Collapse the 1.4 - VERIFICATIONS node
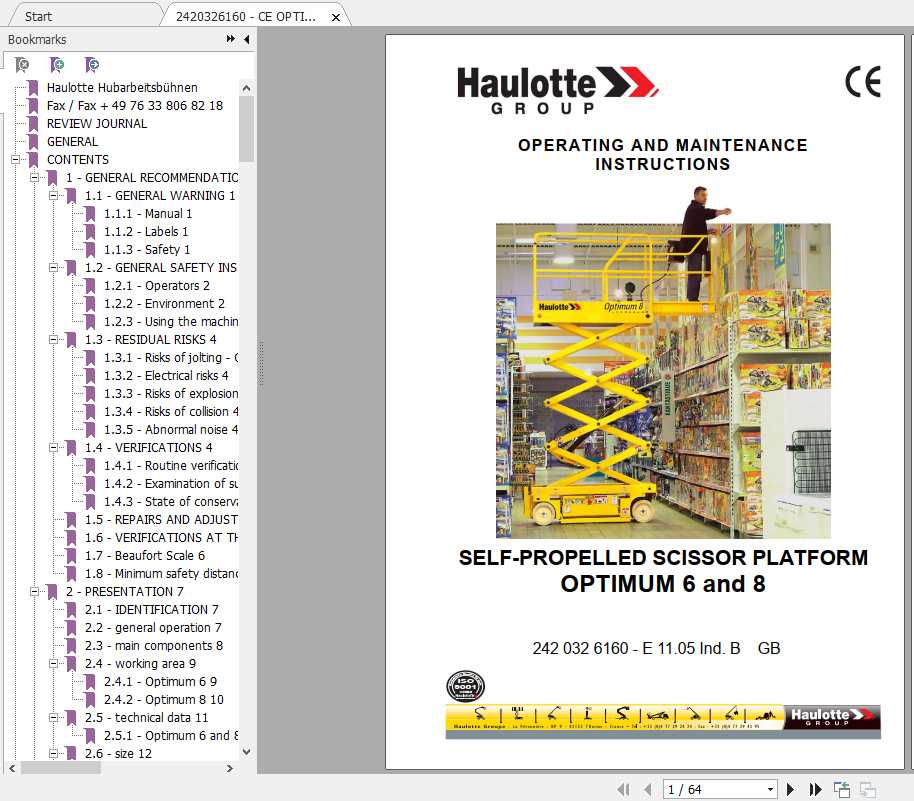The height and width of the screenshot is (801, 914). coord(54,447)
